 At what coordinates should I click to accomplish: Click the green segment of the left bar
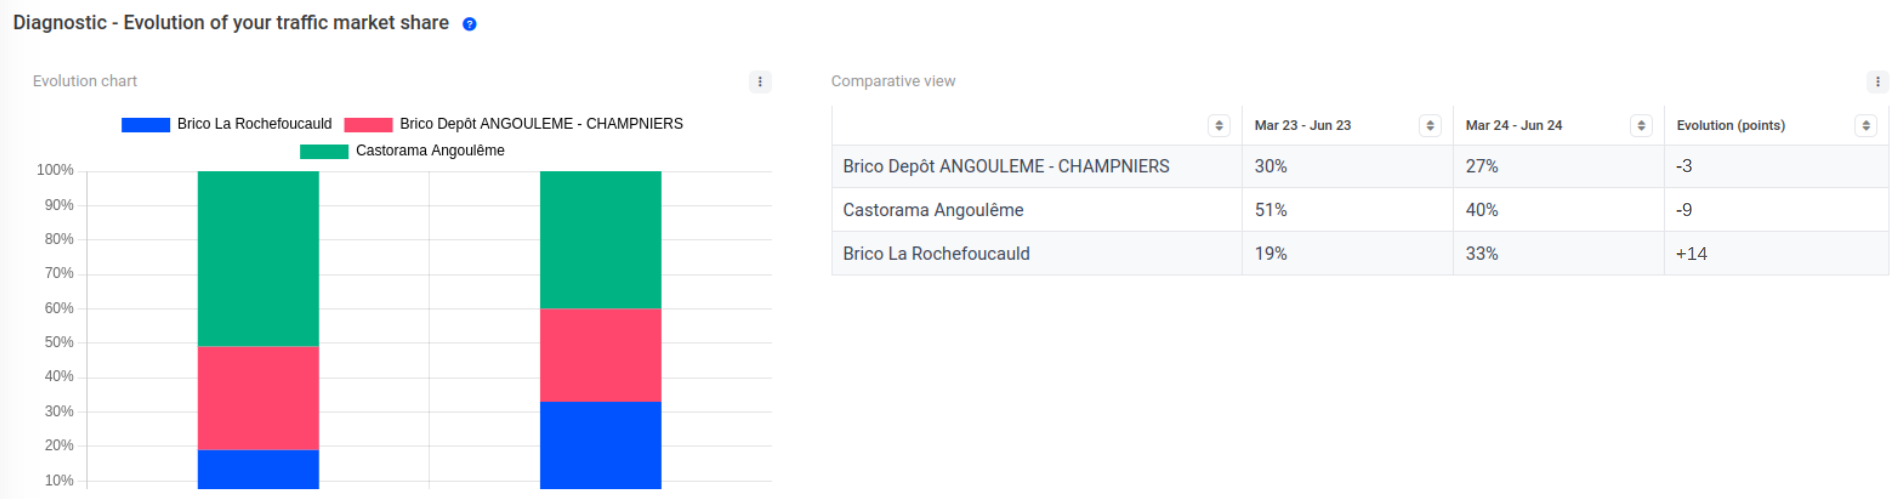click(258, 258)
